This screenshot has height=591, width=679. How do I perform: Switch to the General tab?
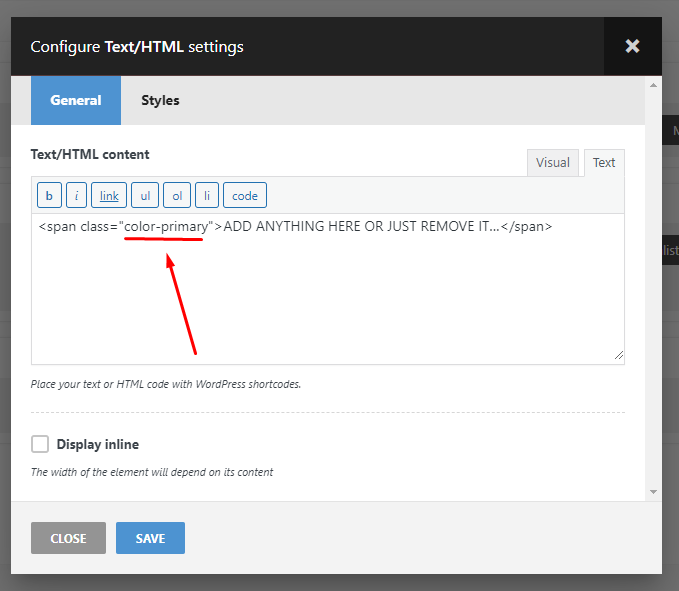point(76,100)
